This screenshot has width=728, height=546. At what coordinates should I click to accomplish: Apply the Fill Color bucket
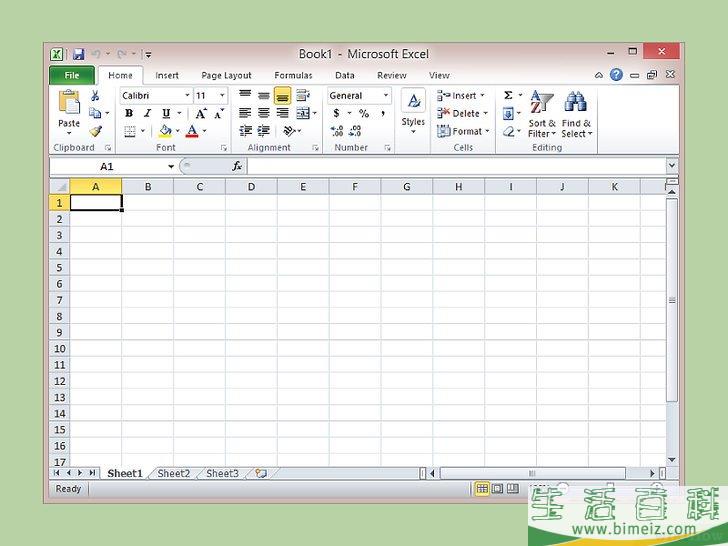(165, 131)
